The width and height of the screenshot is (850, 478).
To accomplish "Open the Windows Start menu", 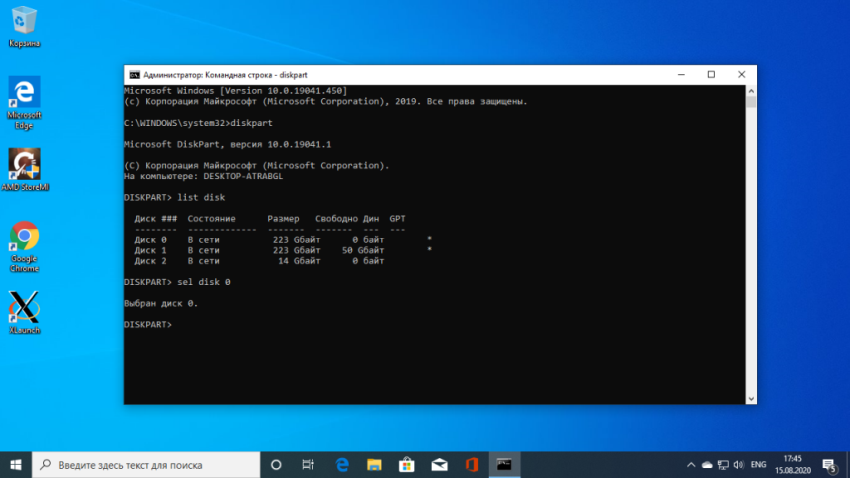I will [x=16, y=465].
